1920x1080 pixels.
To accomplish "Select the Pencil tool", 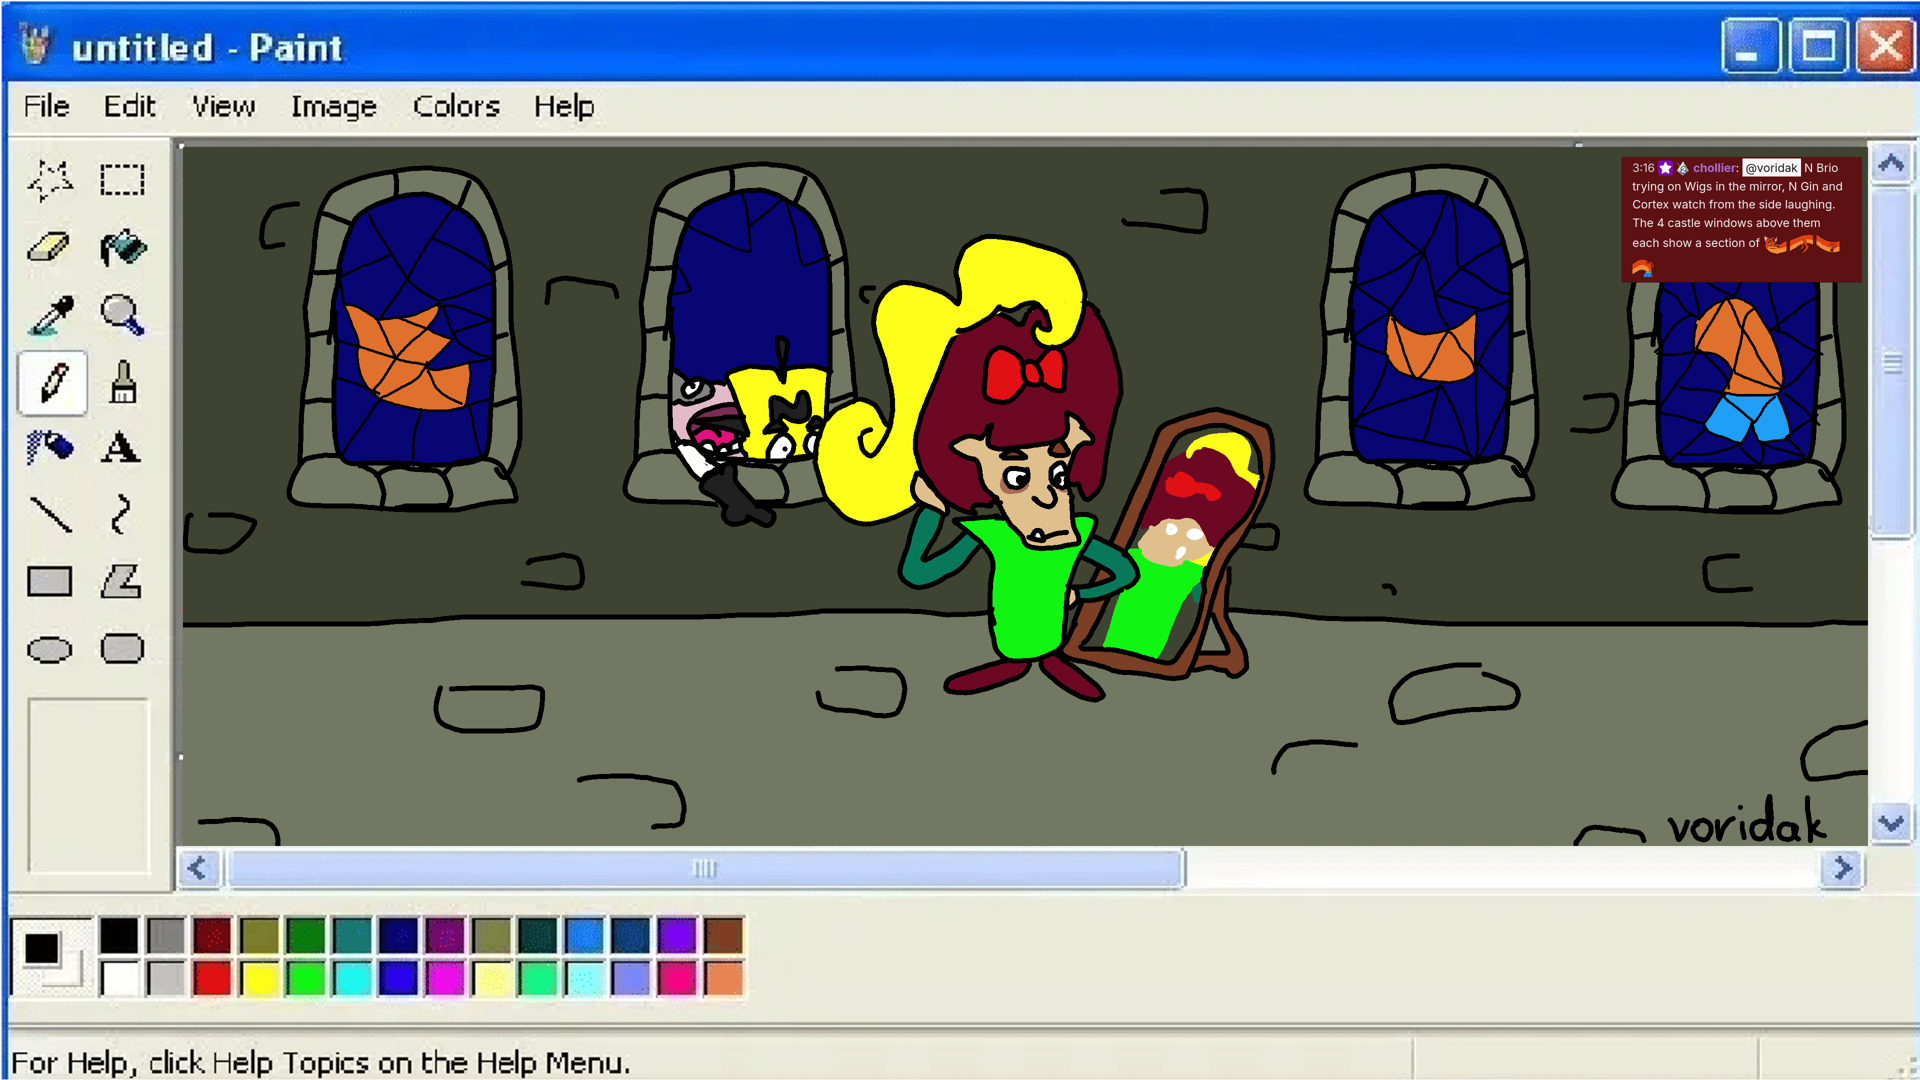I will [x=52, y=382].
